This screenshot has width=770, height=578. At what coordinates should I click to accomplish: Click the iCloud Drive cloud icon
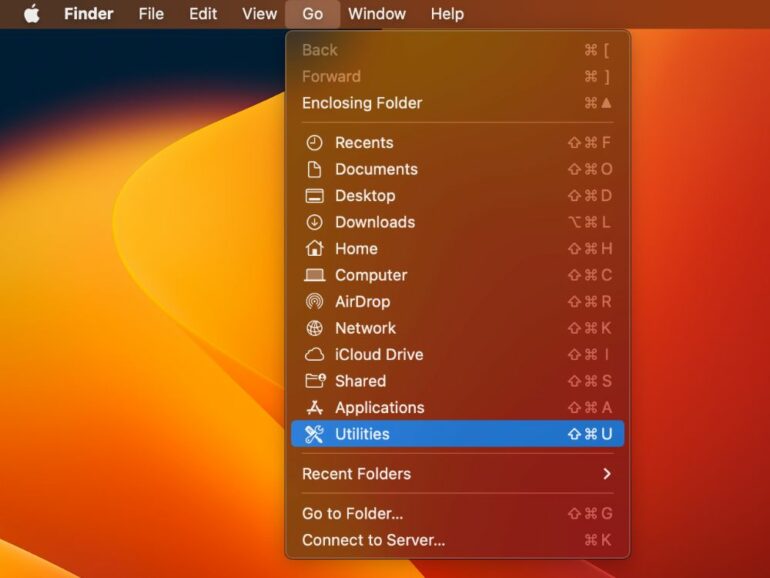(314, 355)
